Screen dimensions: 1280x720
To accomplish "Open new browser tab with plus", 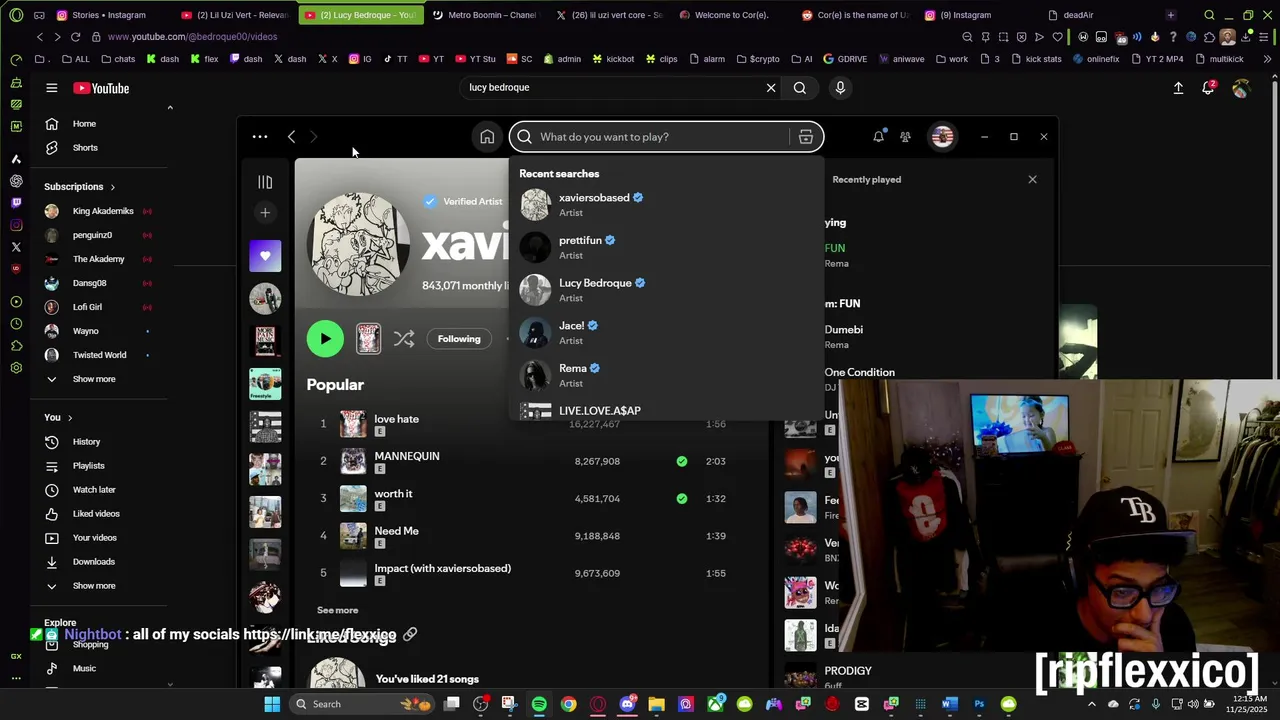I will (1171, 15).
